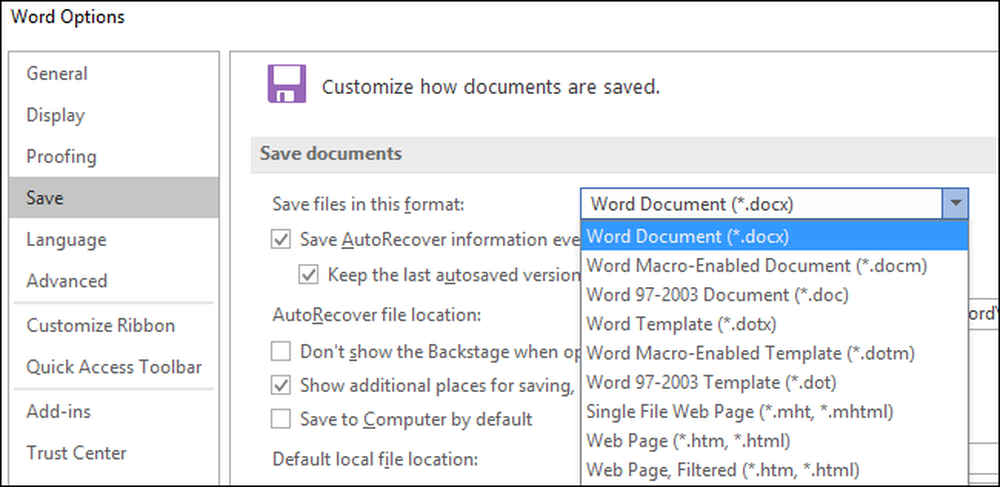1000x487 pixels.
Task: Click the Customize how documents are saved text
Action: tap(490, 87)
